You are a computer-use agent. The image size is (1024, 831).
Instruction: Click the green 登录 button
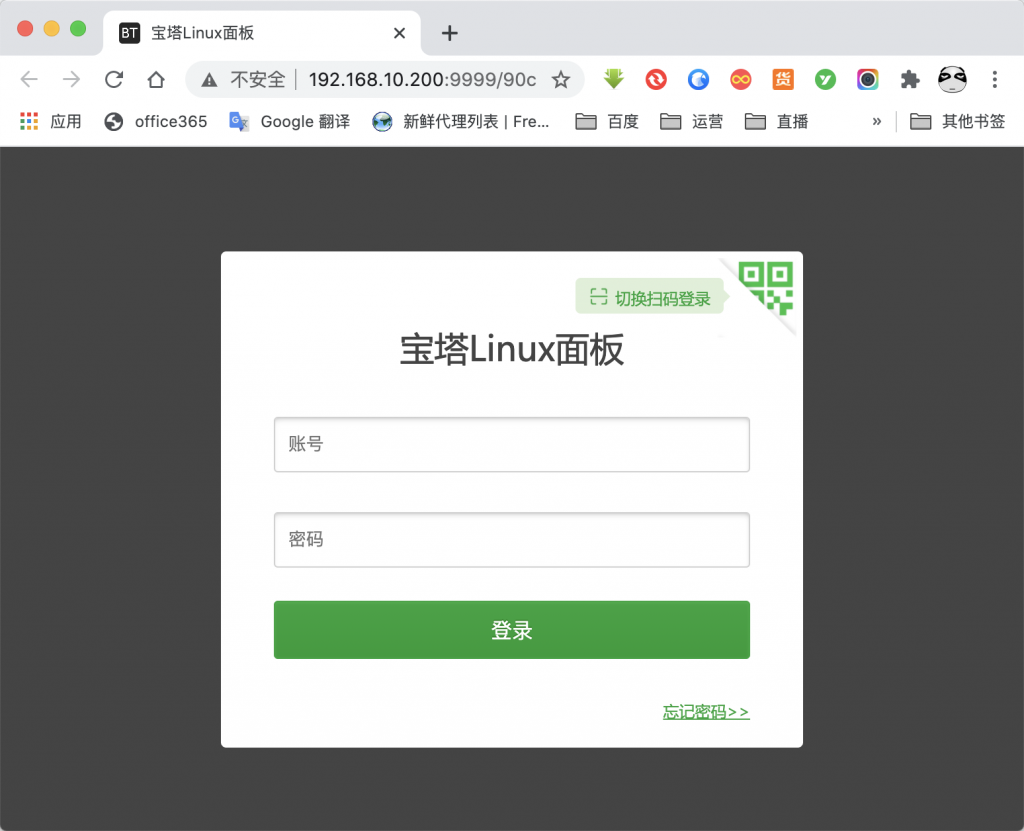click(x=512, y=630)
